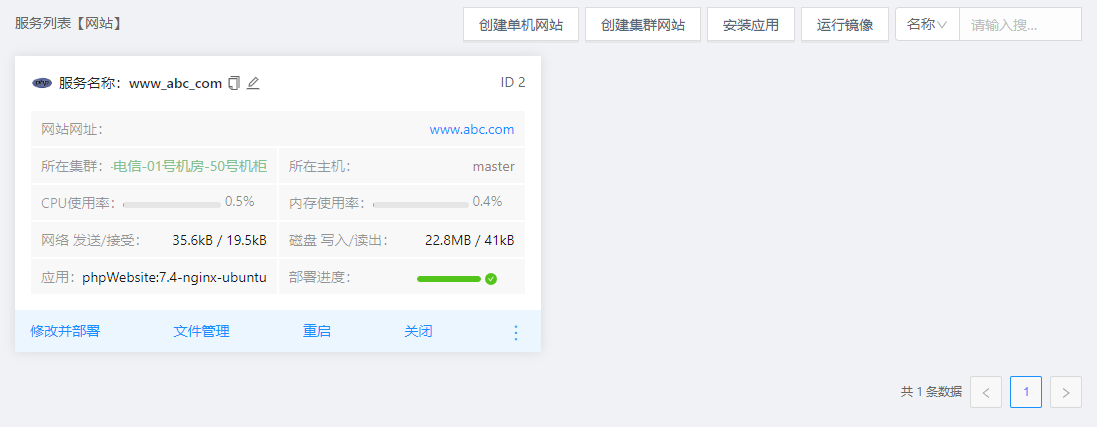
Task: Open cluster 电信-01号机房-50号机柜 link
Action: tap(189, 166)
